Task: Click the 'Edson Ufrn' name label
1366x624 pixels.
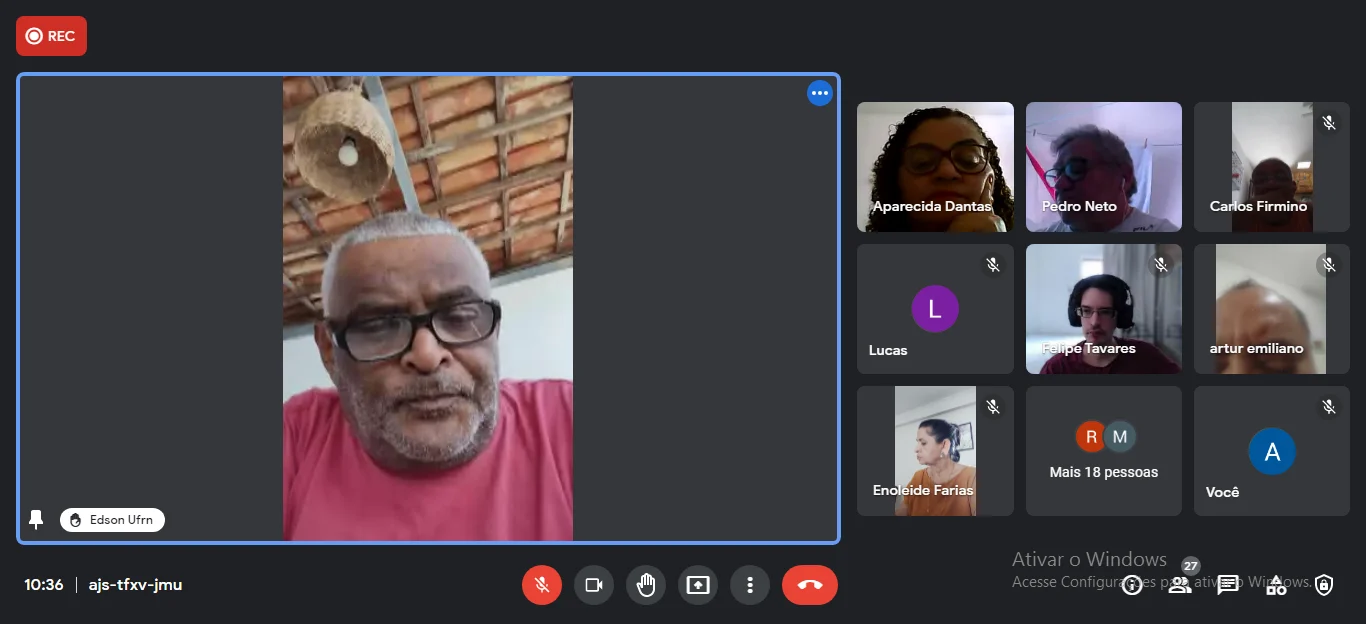Action: (x=112, y=520)
